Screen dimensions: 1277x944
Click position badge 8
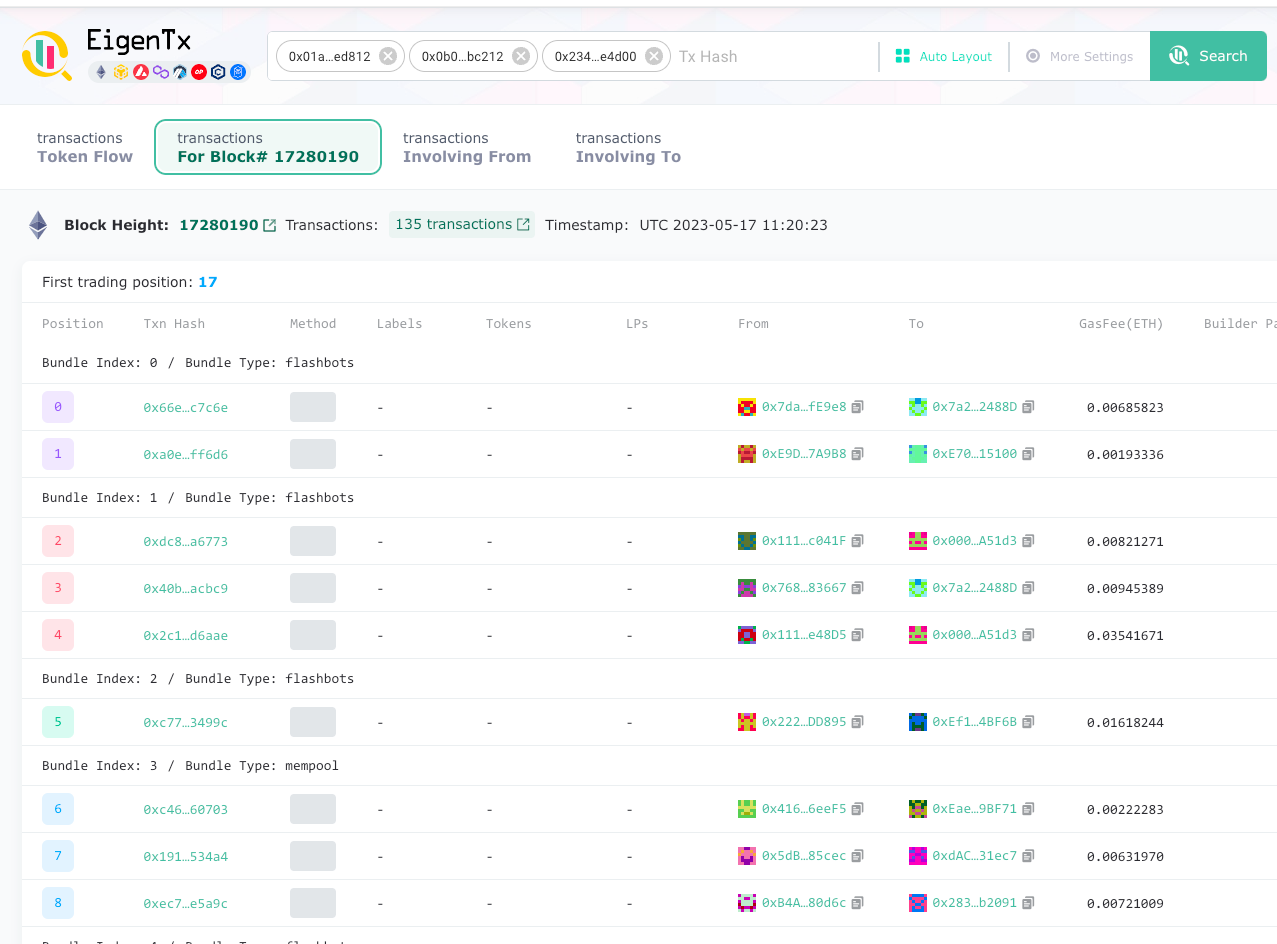click(x=58, y=903)
